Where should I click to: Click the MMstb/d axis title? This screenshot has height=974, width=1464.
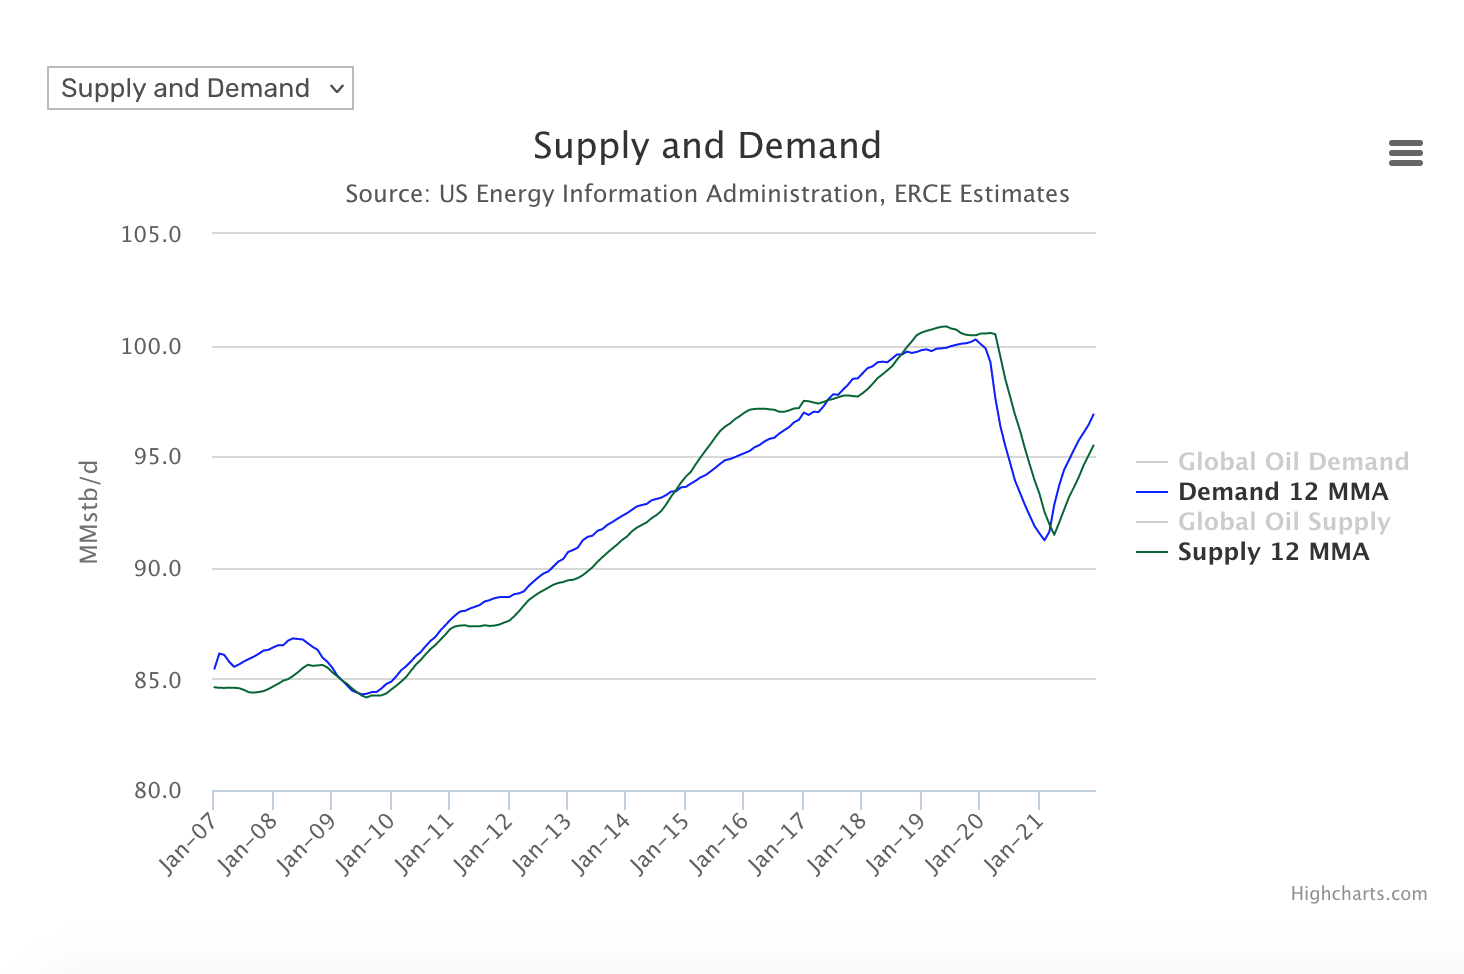89,512
